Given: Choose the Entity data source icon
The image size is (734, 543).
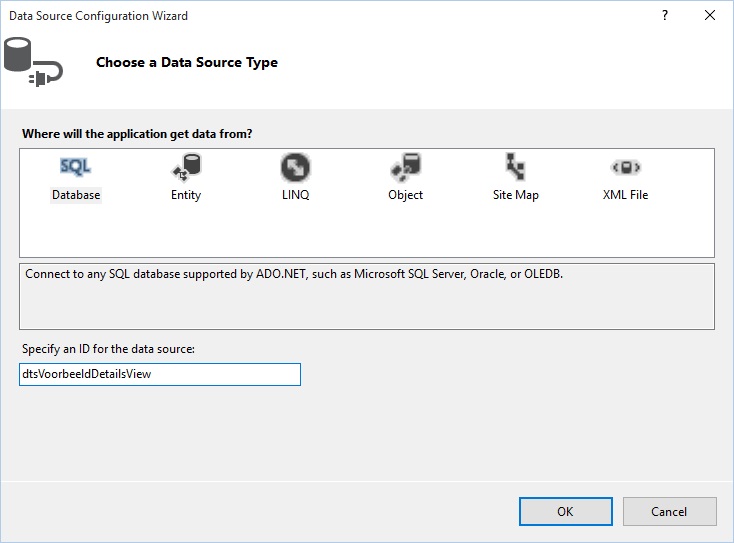Looking at the screenshot, I should [x=186, y=167].
